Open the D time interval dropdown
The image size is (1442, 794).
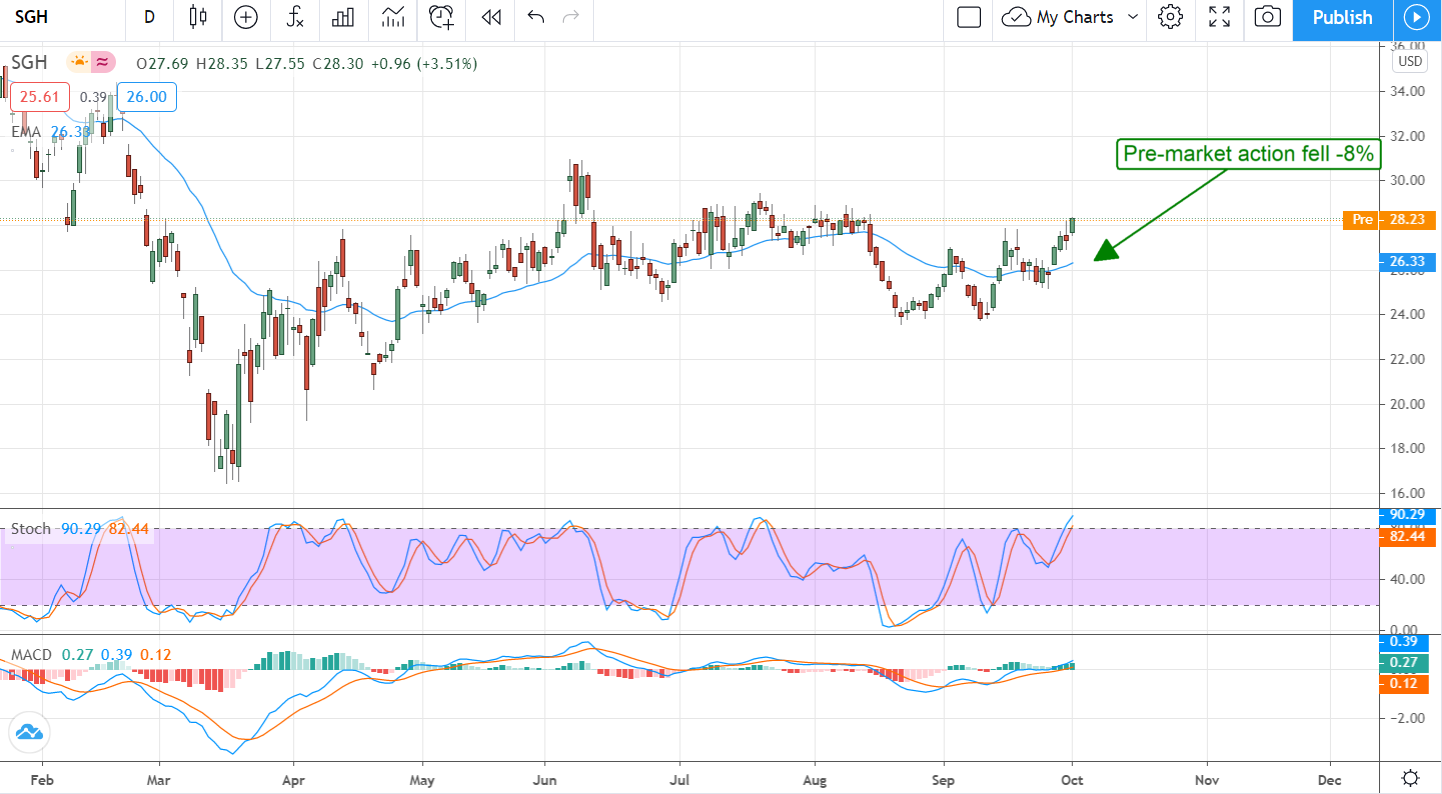point(149,17)
